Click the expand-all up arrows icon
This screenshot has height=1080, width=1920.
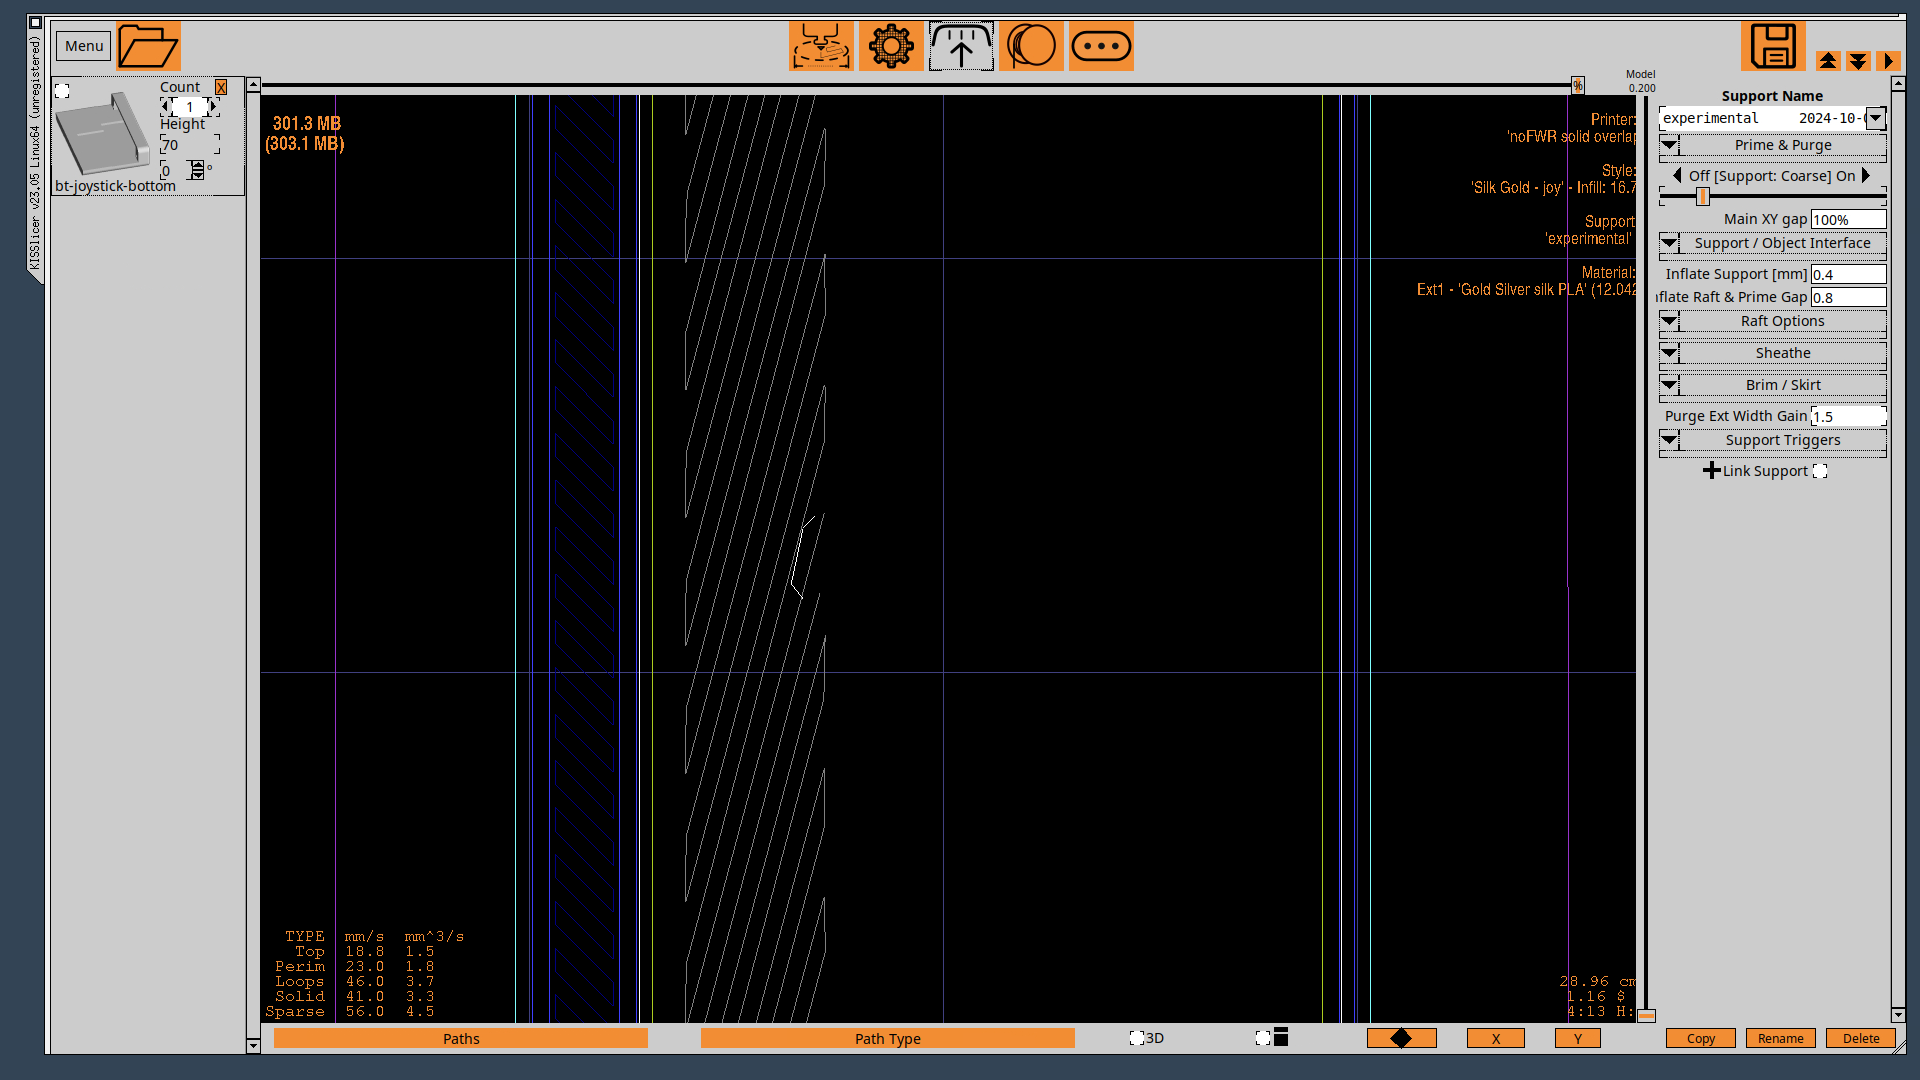point(1828,61)
